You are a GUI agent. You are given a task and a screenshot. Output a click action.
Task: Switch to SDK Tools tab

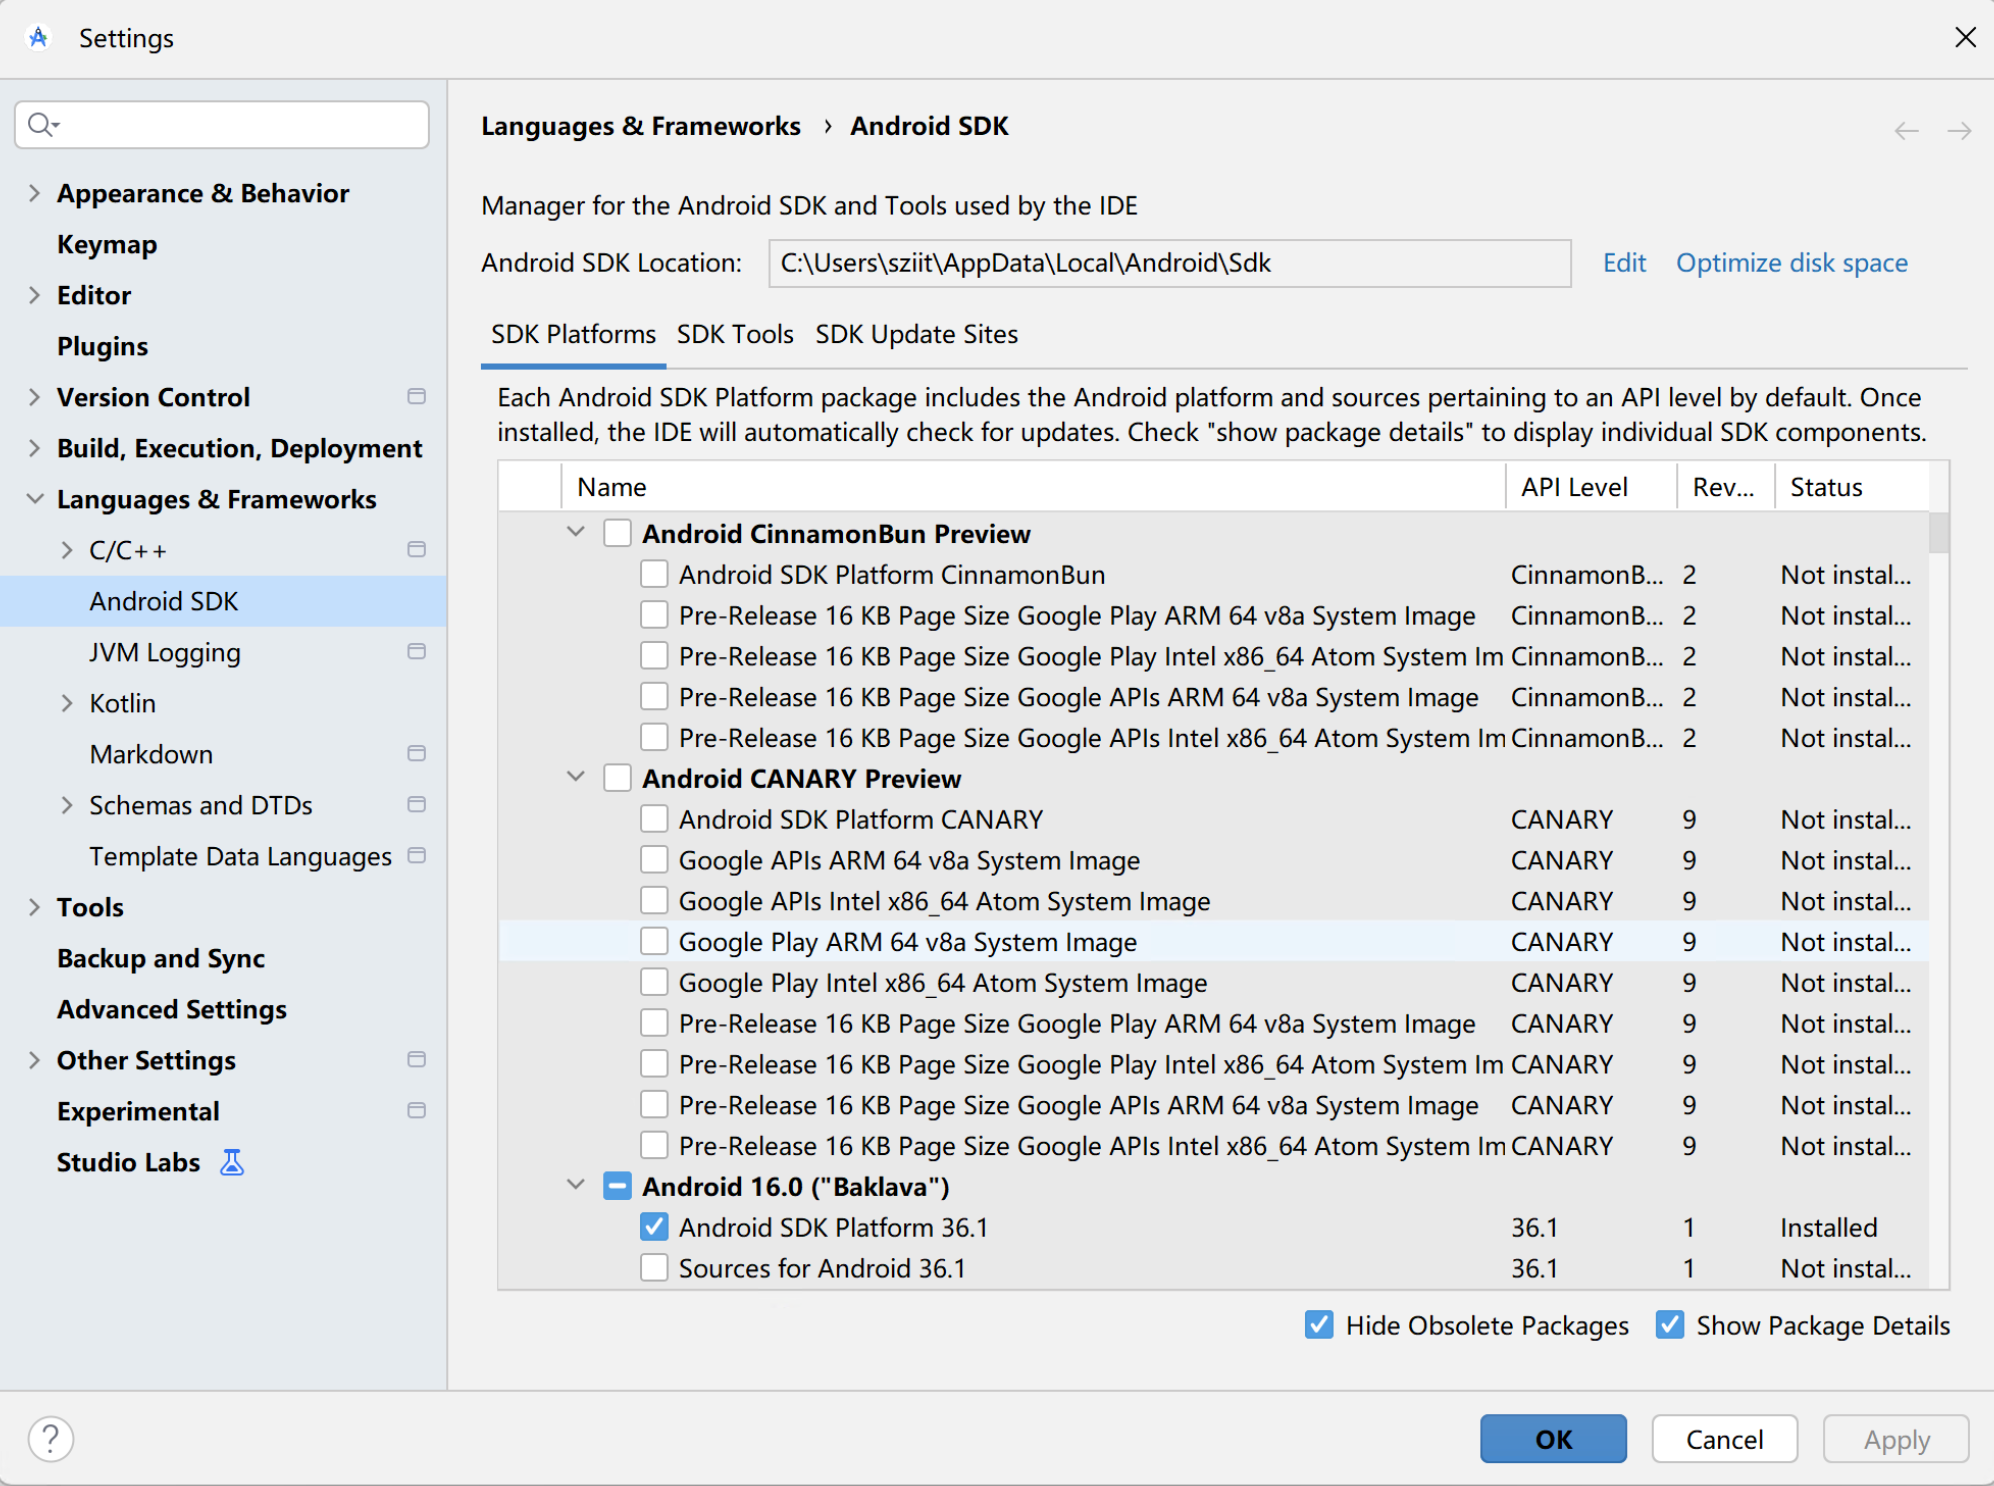coord(735,334)
